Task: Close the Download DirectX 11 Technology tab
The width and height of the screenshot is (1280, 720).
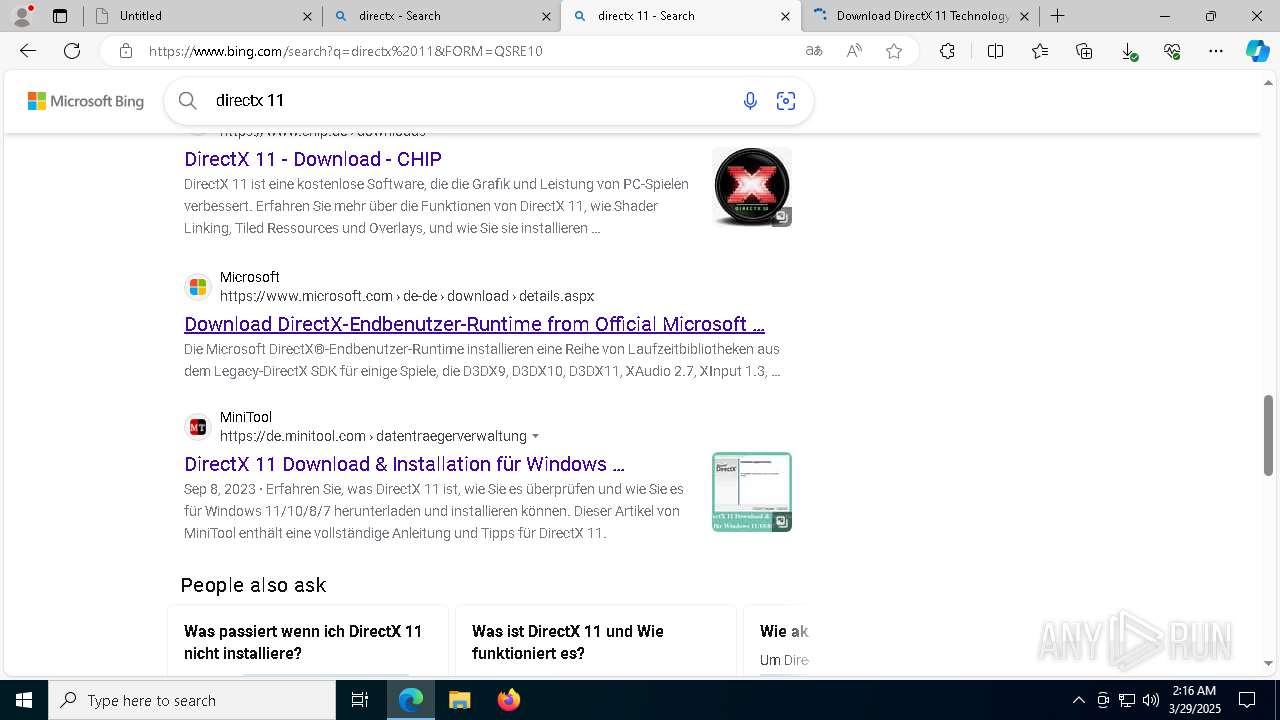Action: tap(1024, 16)
